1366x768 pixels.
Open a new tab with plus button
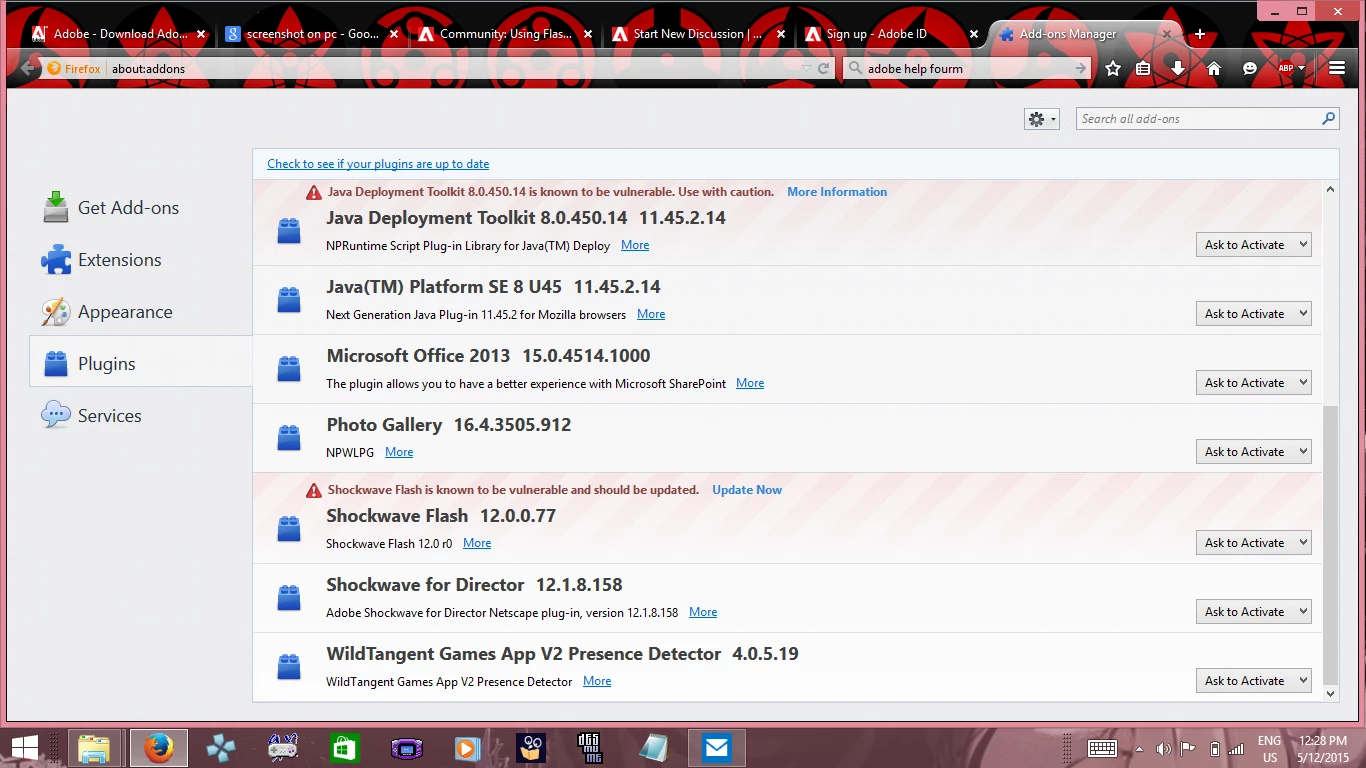click(x=1200, y=33)
